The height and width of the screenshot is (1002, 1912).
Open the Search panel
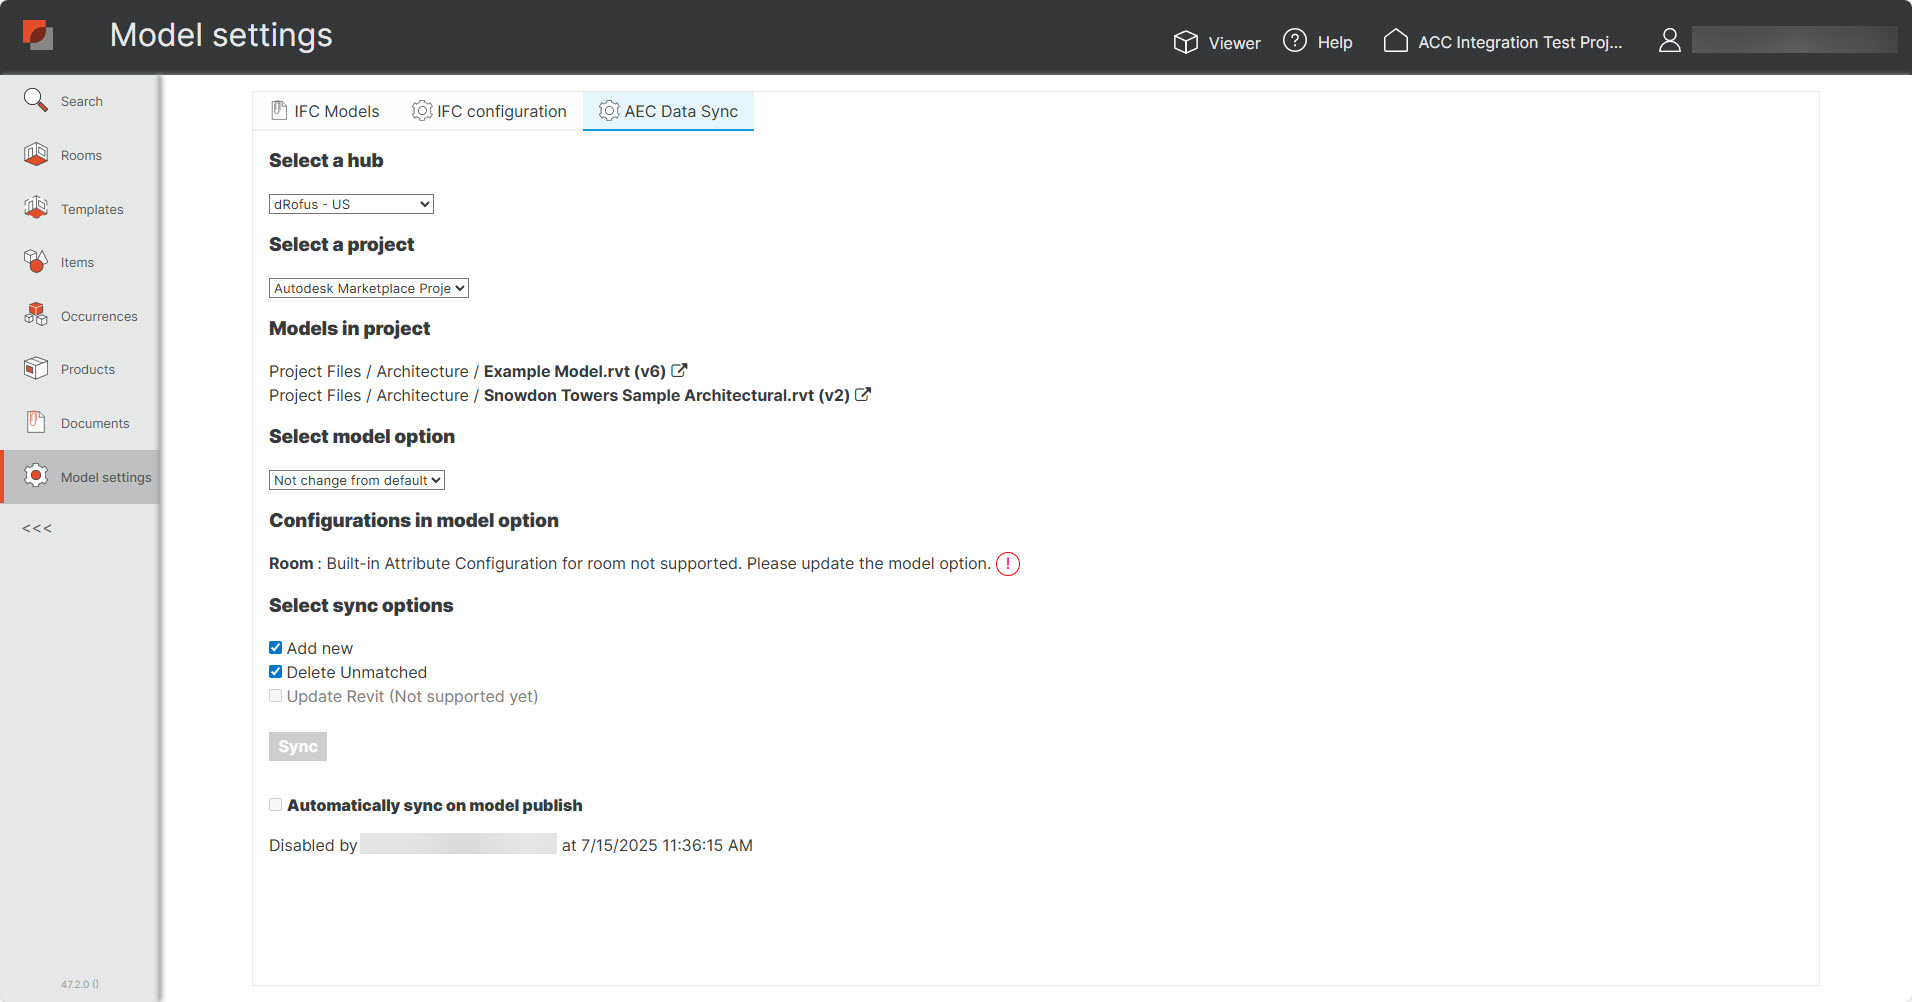click(x=80, y=100)
